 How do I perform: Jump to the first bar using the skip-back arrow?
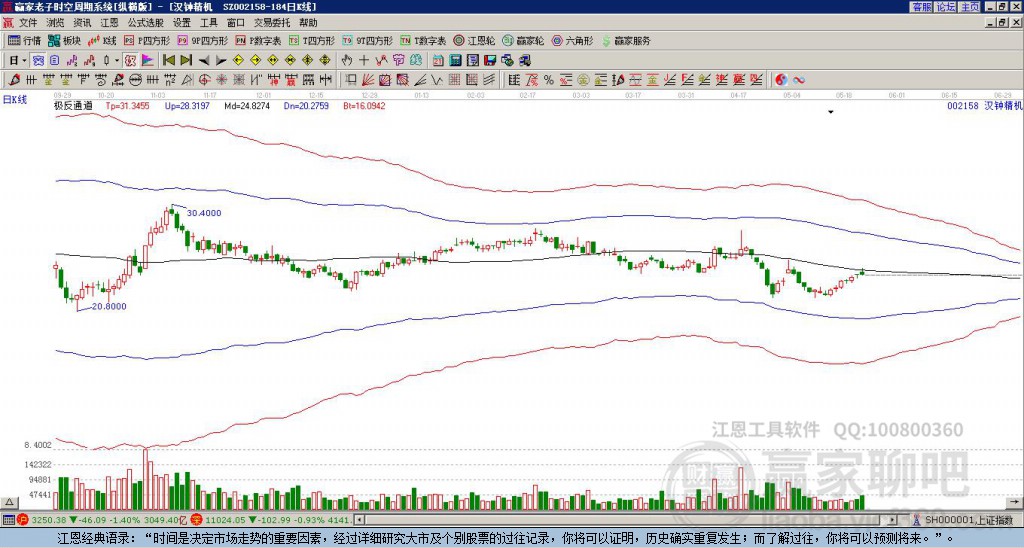[168, 60]
